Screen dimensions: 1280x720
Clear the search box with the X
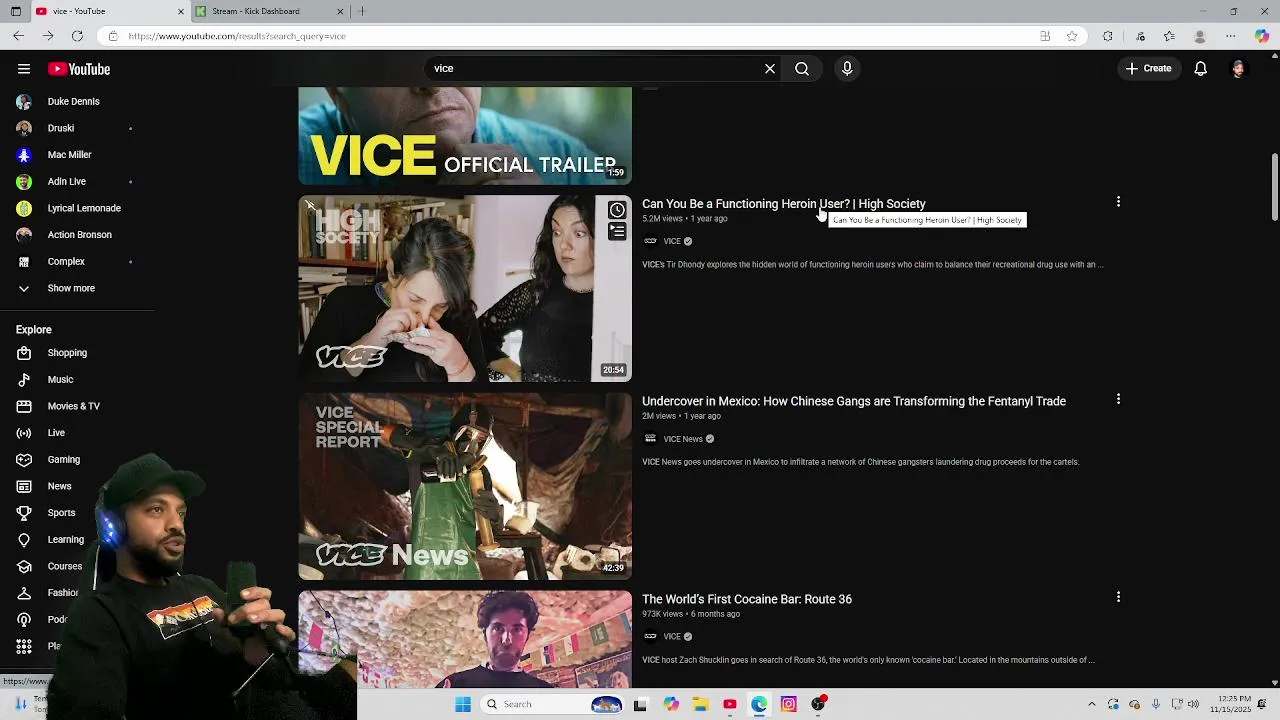[770, 69]
